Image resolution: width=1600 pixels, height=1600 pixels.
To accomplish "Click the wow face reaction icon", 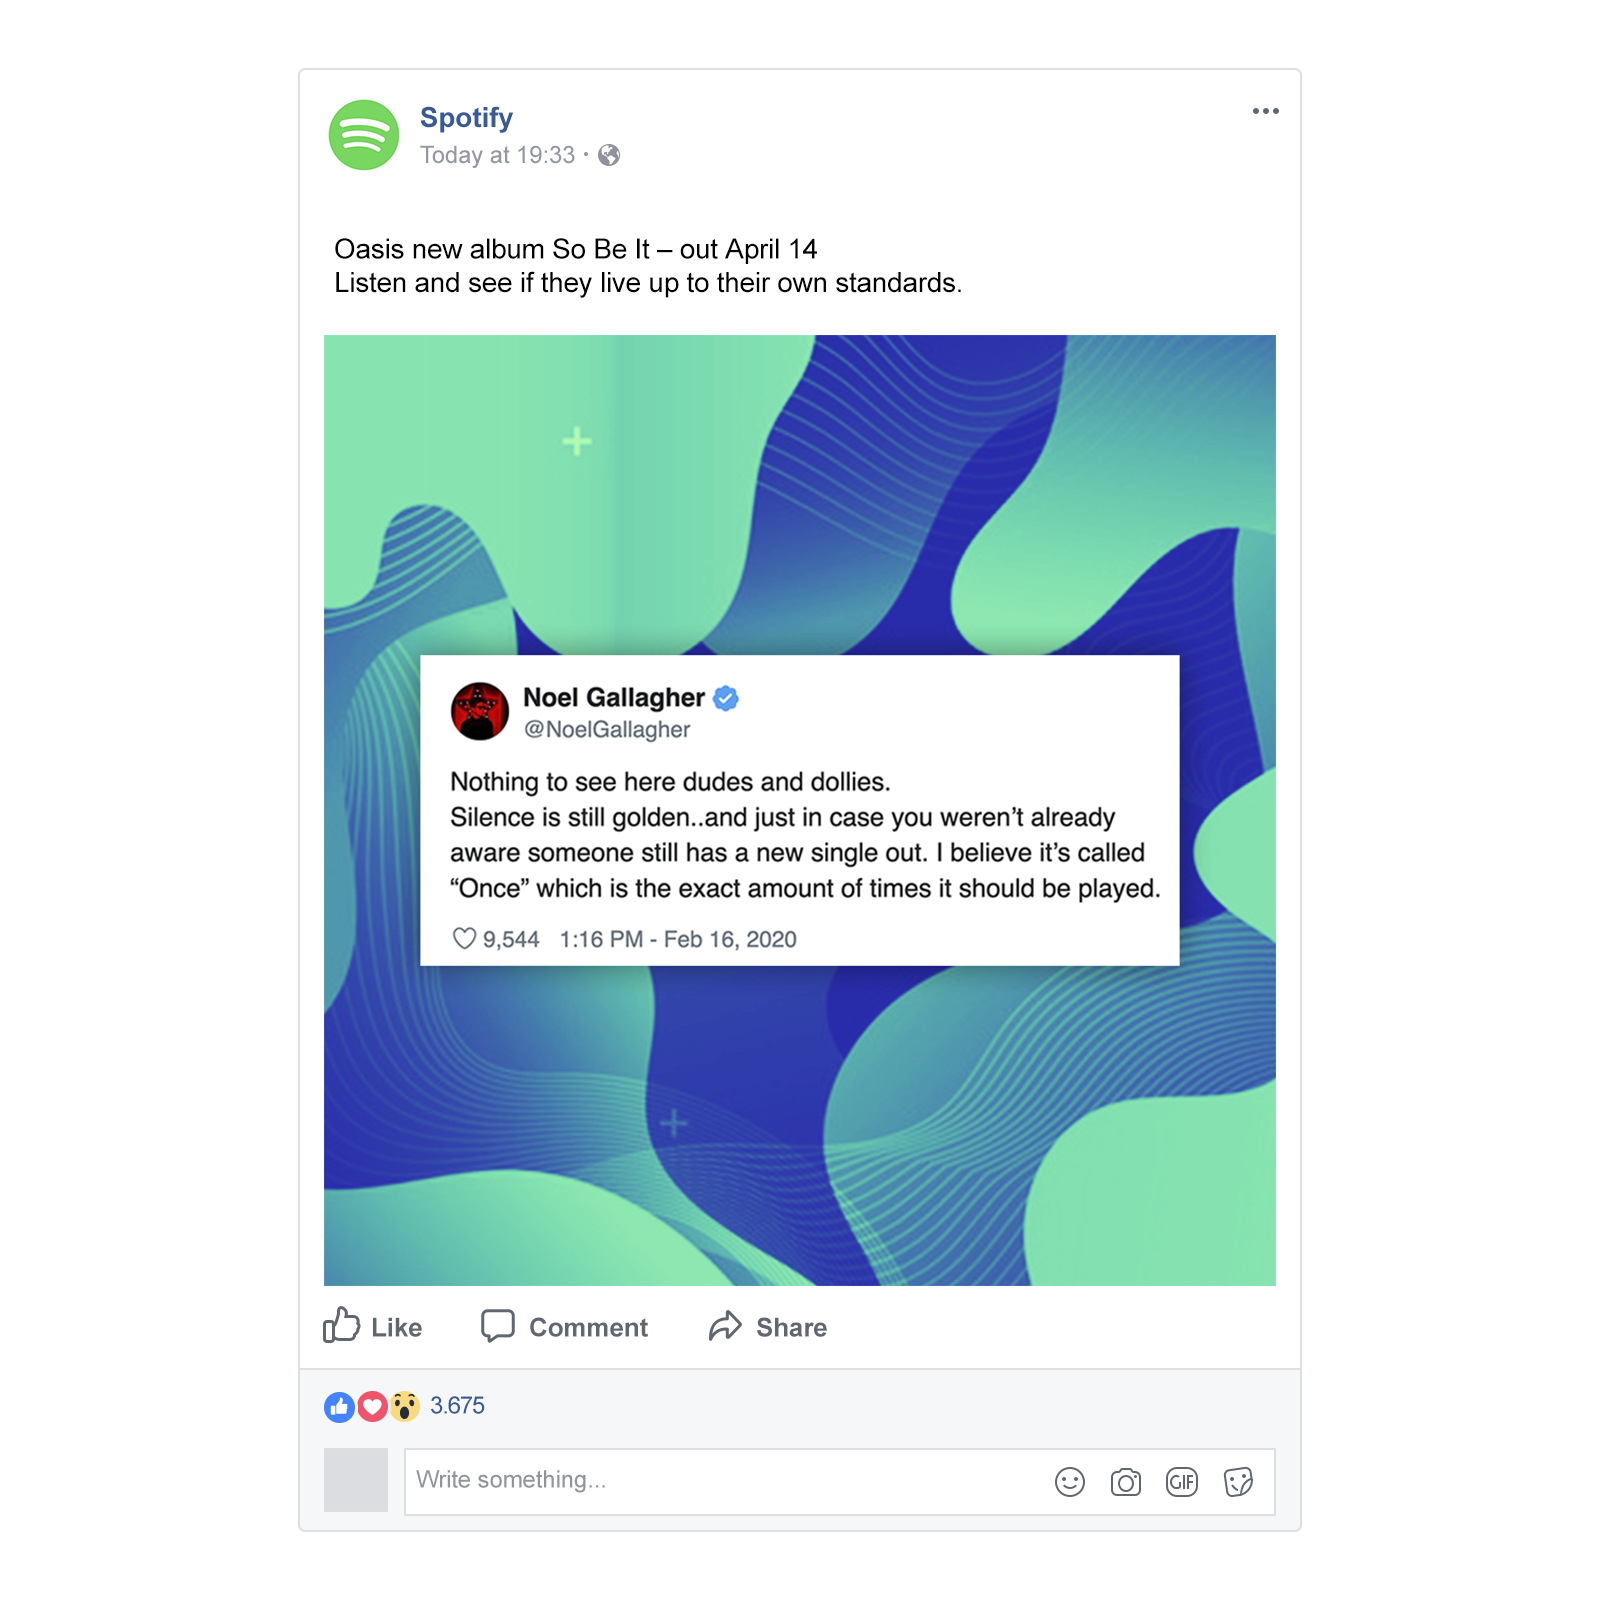I will coord(404,1407).
